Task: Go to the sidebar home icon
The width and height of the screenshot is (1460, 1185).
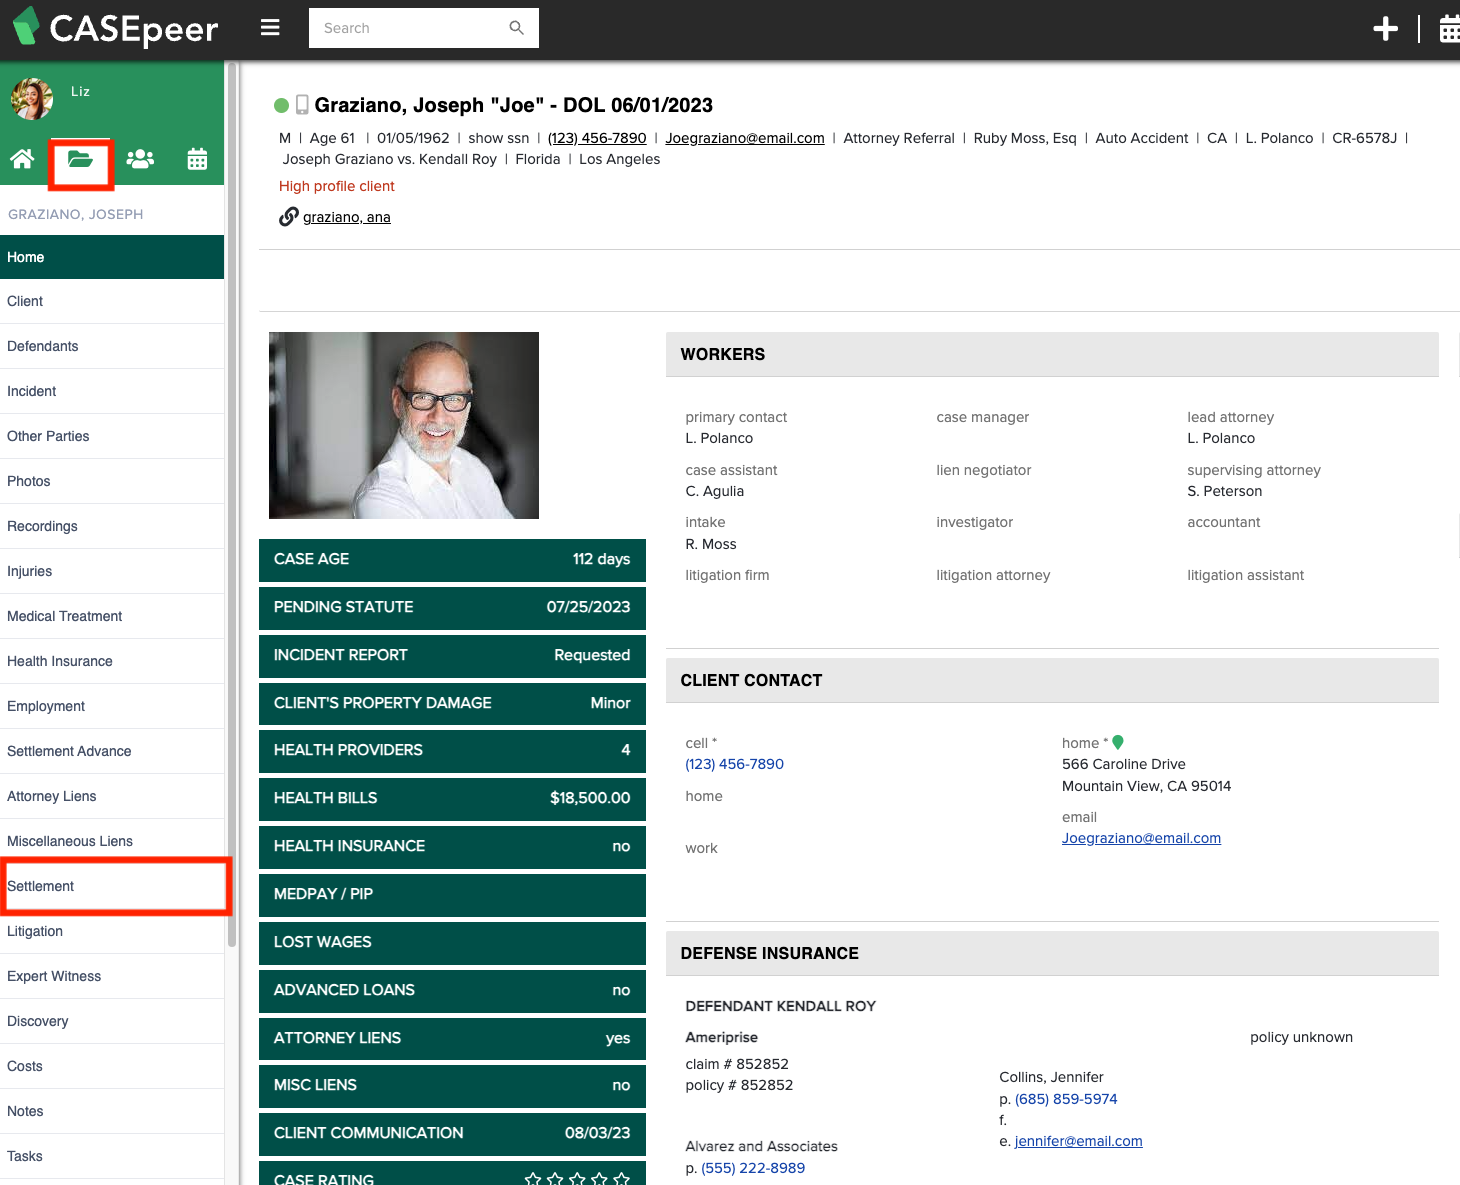Action: click(22, 158)
